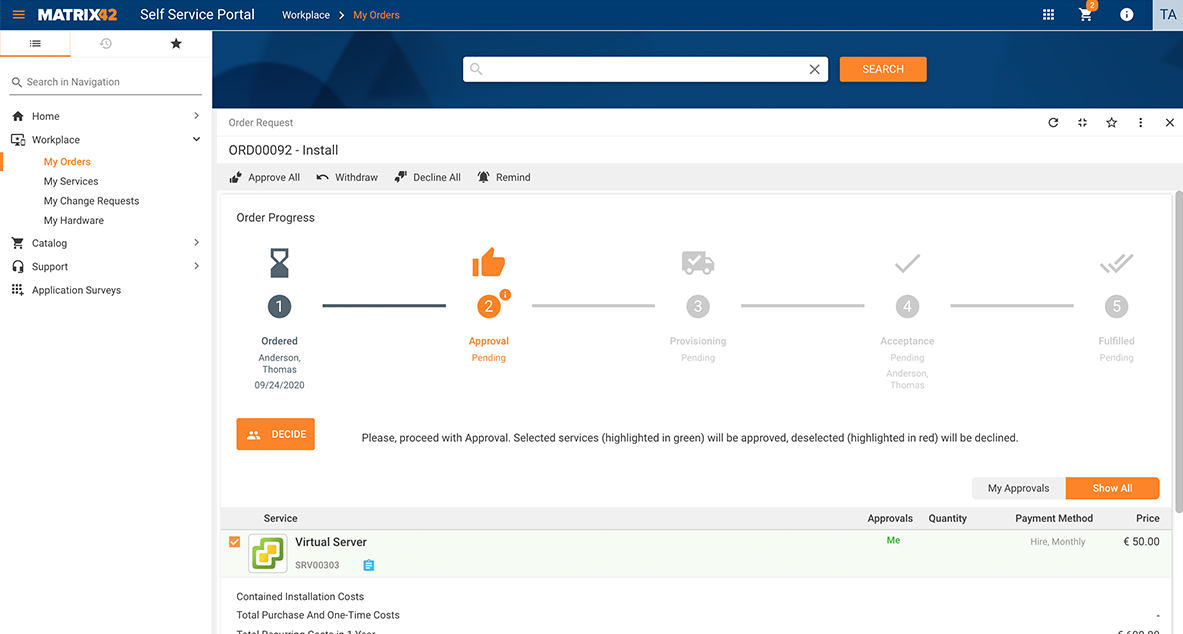
Task: Enable the Show All filter
Action: 1112,488
